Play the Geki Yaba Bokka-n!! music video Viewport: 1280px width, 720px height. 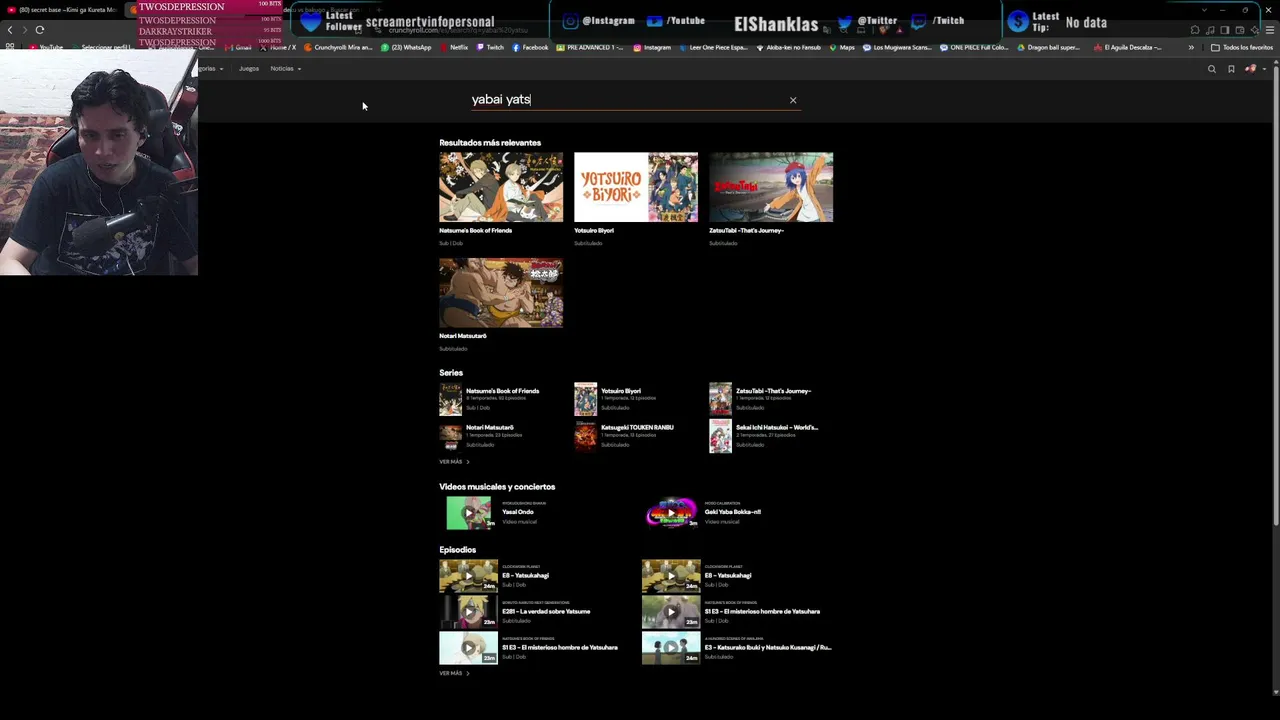point(671,513)
